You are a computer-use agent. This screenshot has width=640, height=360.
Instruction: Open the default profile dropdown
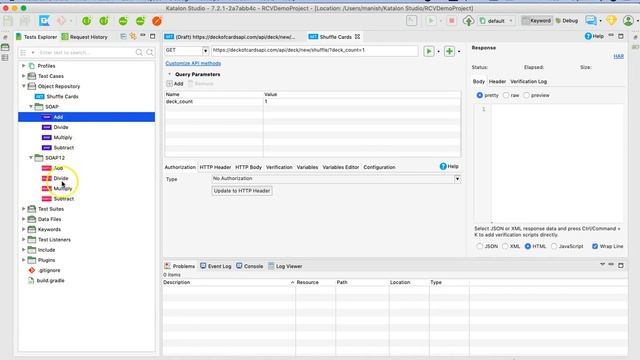point(496,21)
